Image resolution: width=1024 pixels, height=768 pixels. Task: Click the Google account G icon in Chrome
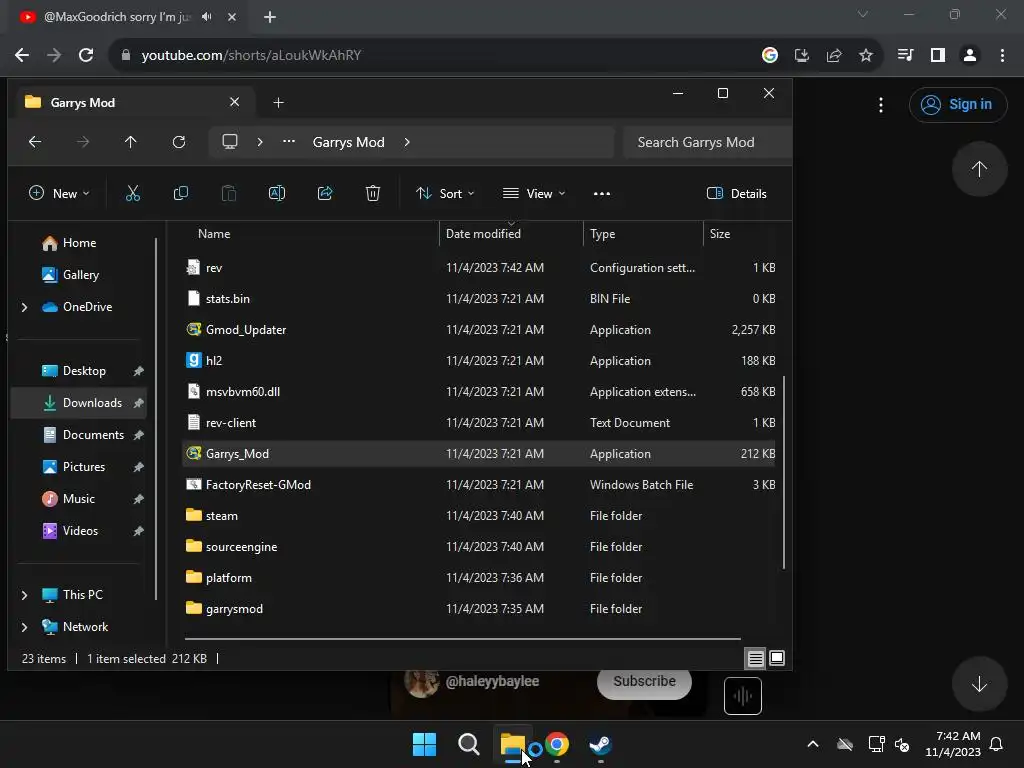point(770,56)
